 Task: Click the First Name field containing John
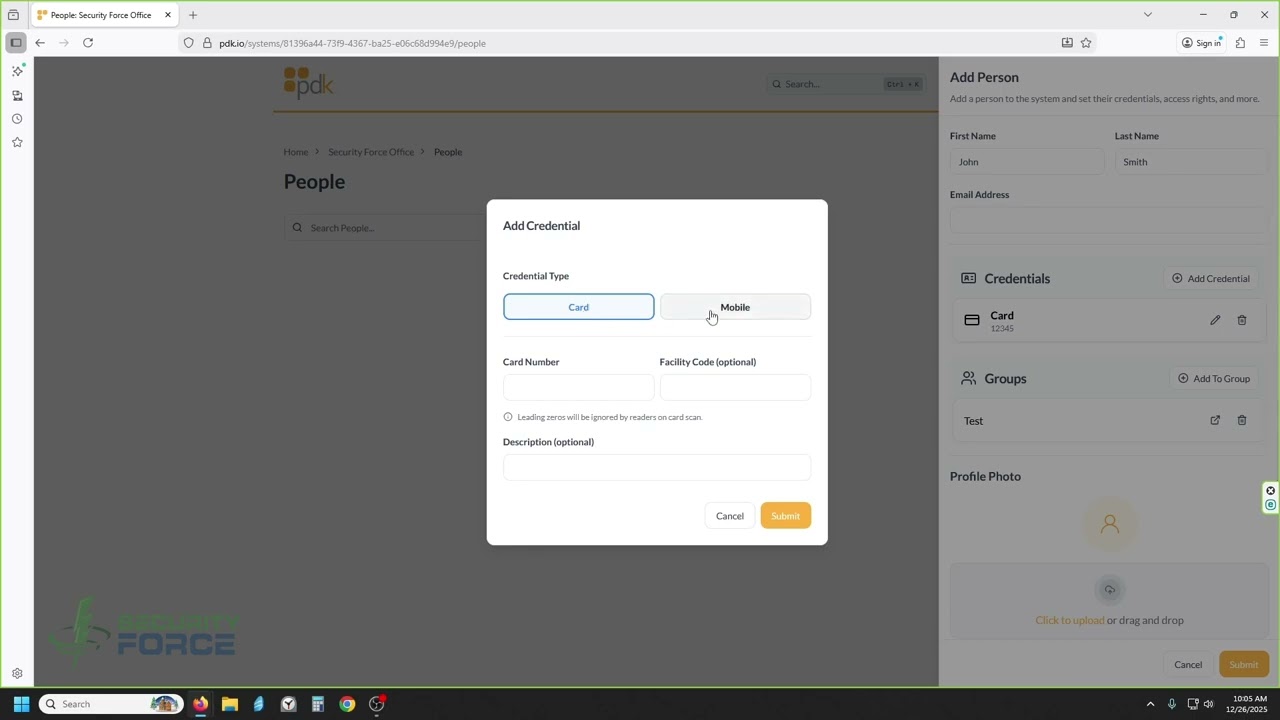[x=1027, y=162]
